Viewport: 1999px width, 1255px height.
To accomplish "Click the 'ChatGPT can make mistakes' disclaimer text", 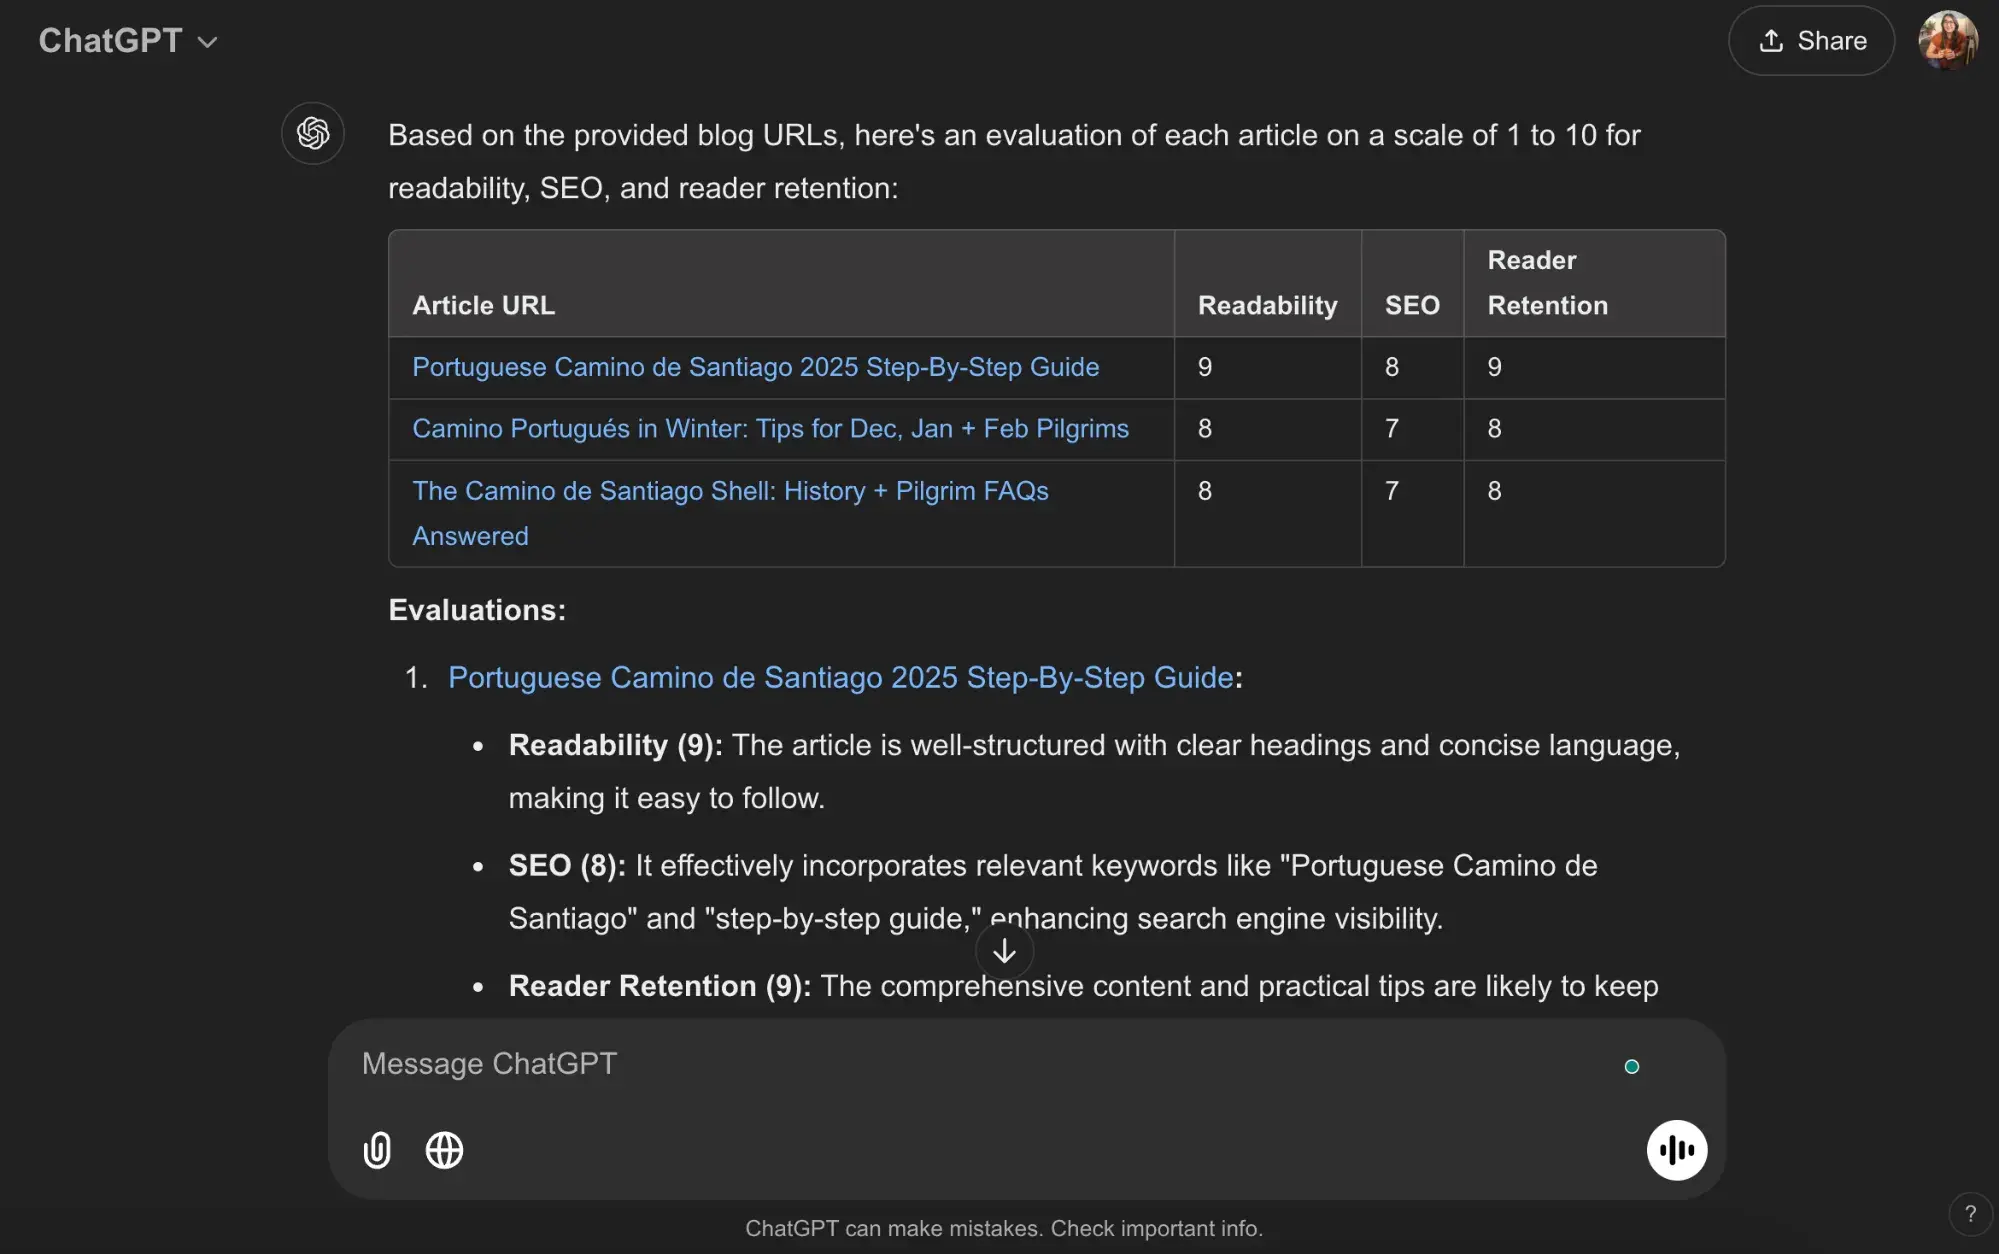I will click(1004, 1228).
